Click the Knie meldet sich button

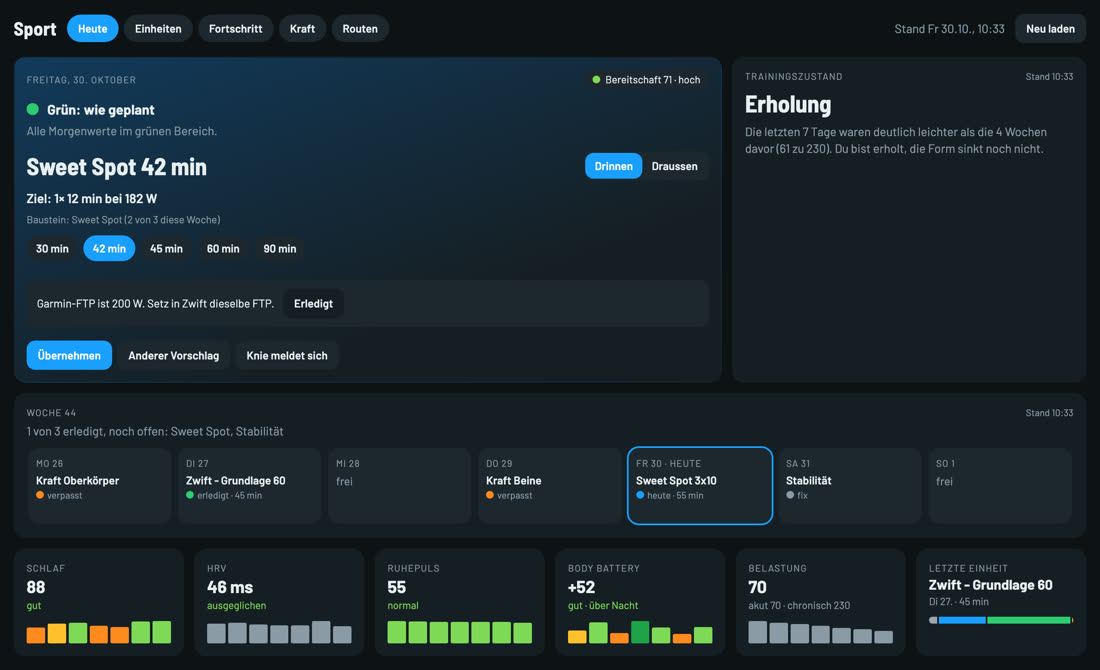(287, 356)
